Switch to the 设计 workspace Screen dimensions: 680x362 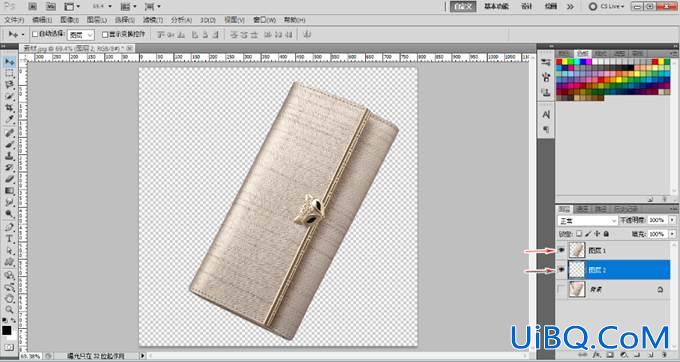[526, 7]
